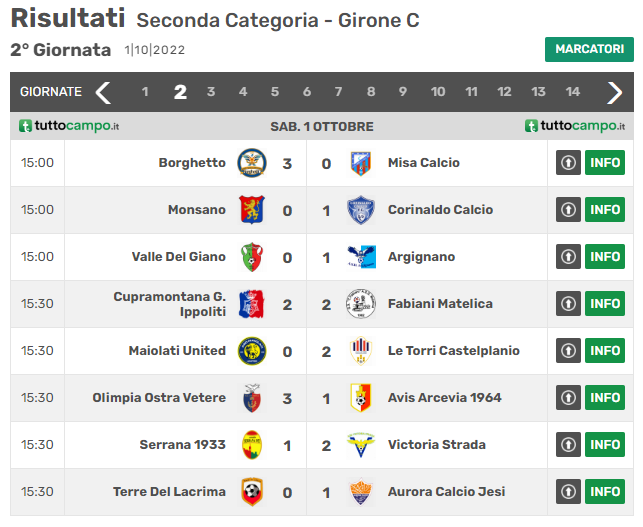The height and width of the screenshot is (527, 643).
Task: Click the left tuttocampo.it logo
Action: click(x=69, y=126)
